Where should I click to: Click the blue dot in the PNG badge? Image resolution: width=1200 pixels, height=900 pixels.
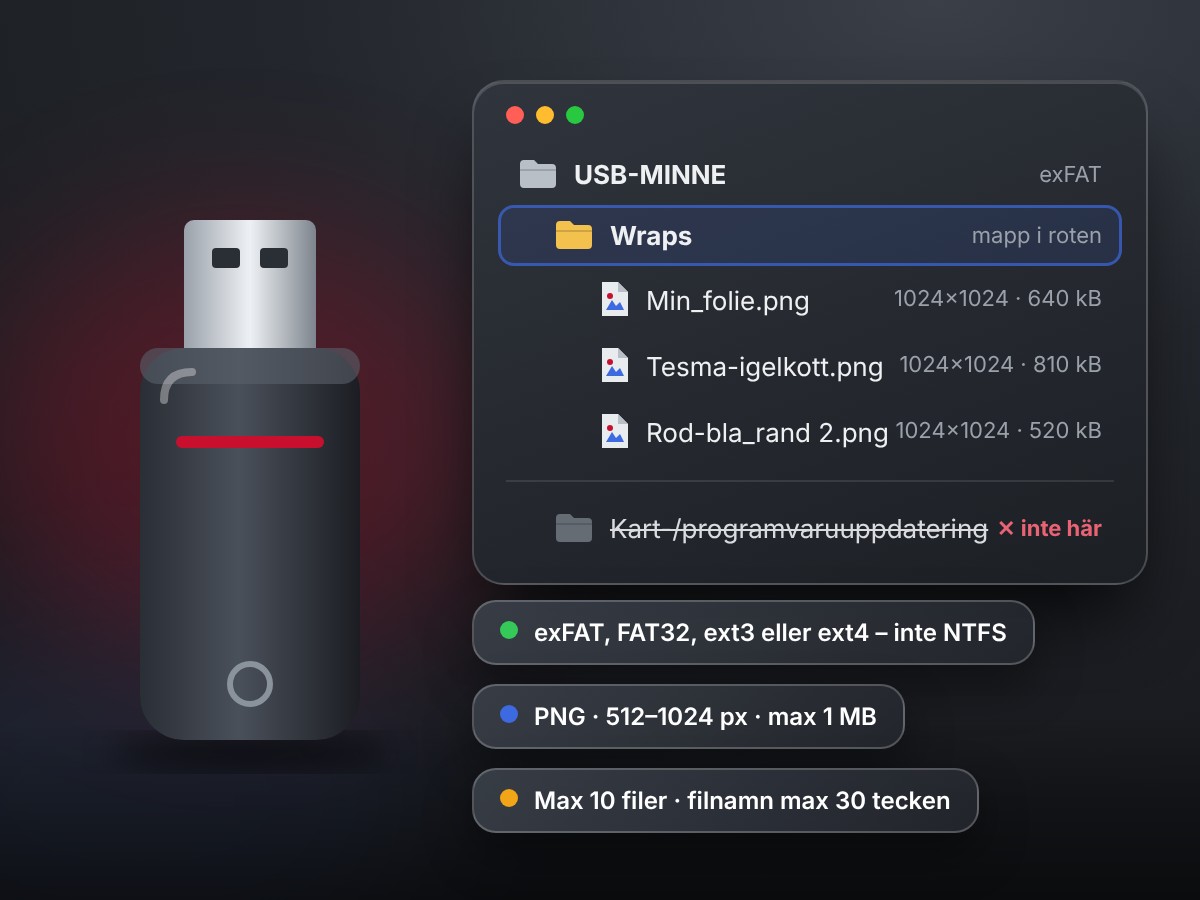coord(509,714)
